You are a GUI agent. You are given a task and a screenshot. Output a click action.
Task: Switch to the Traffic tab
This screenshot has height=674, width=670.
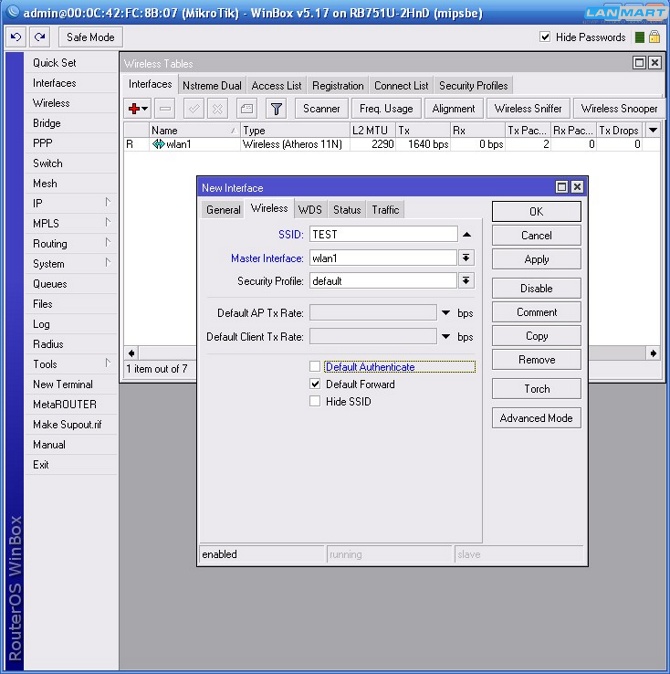(385, 210)
